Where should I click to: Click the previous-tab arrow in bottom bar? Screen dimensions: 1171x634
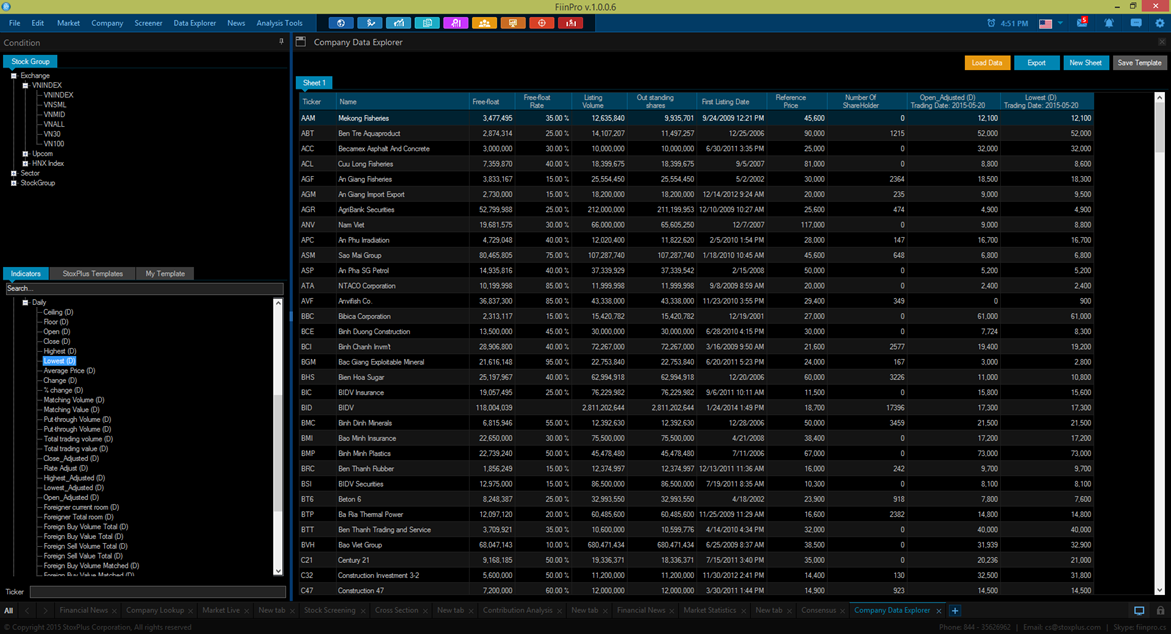click(x=27, y=611)
